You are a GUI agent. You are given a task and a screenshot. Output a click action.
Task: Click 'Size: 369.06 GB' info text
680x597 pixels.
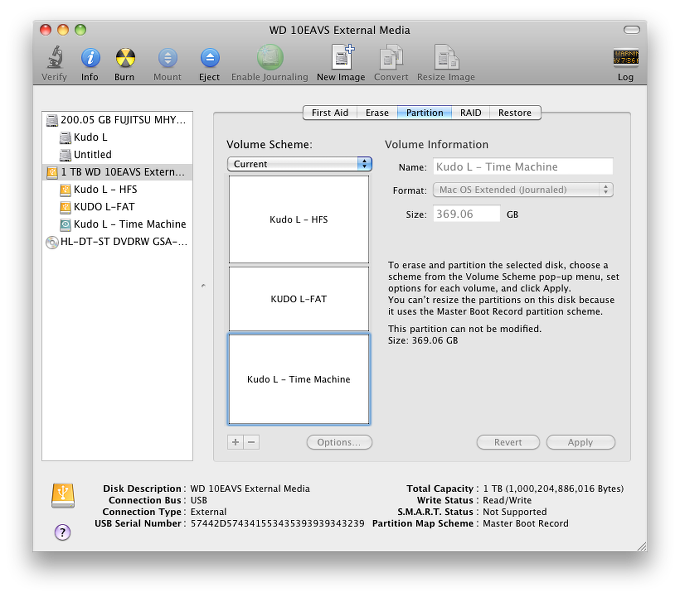(x=423, y=340)
